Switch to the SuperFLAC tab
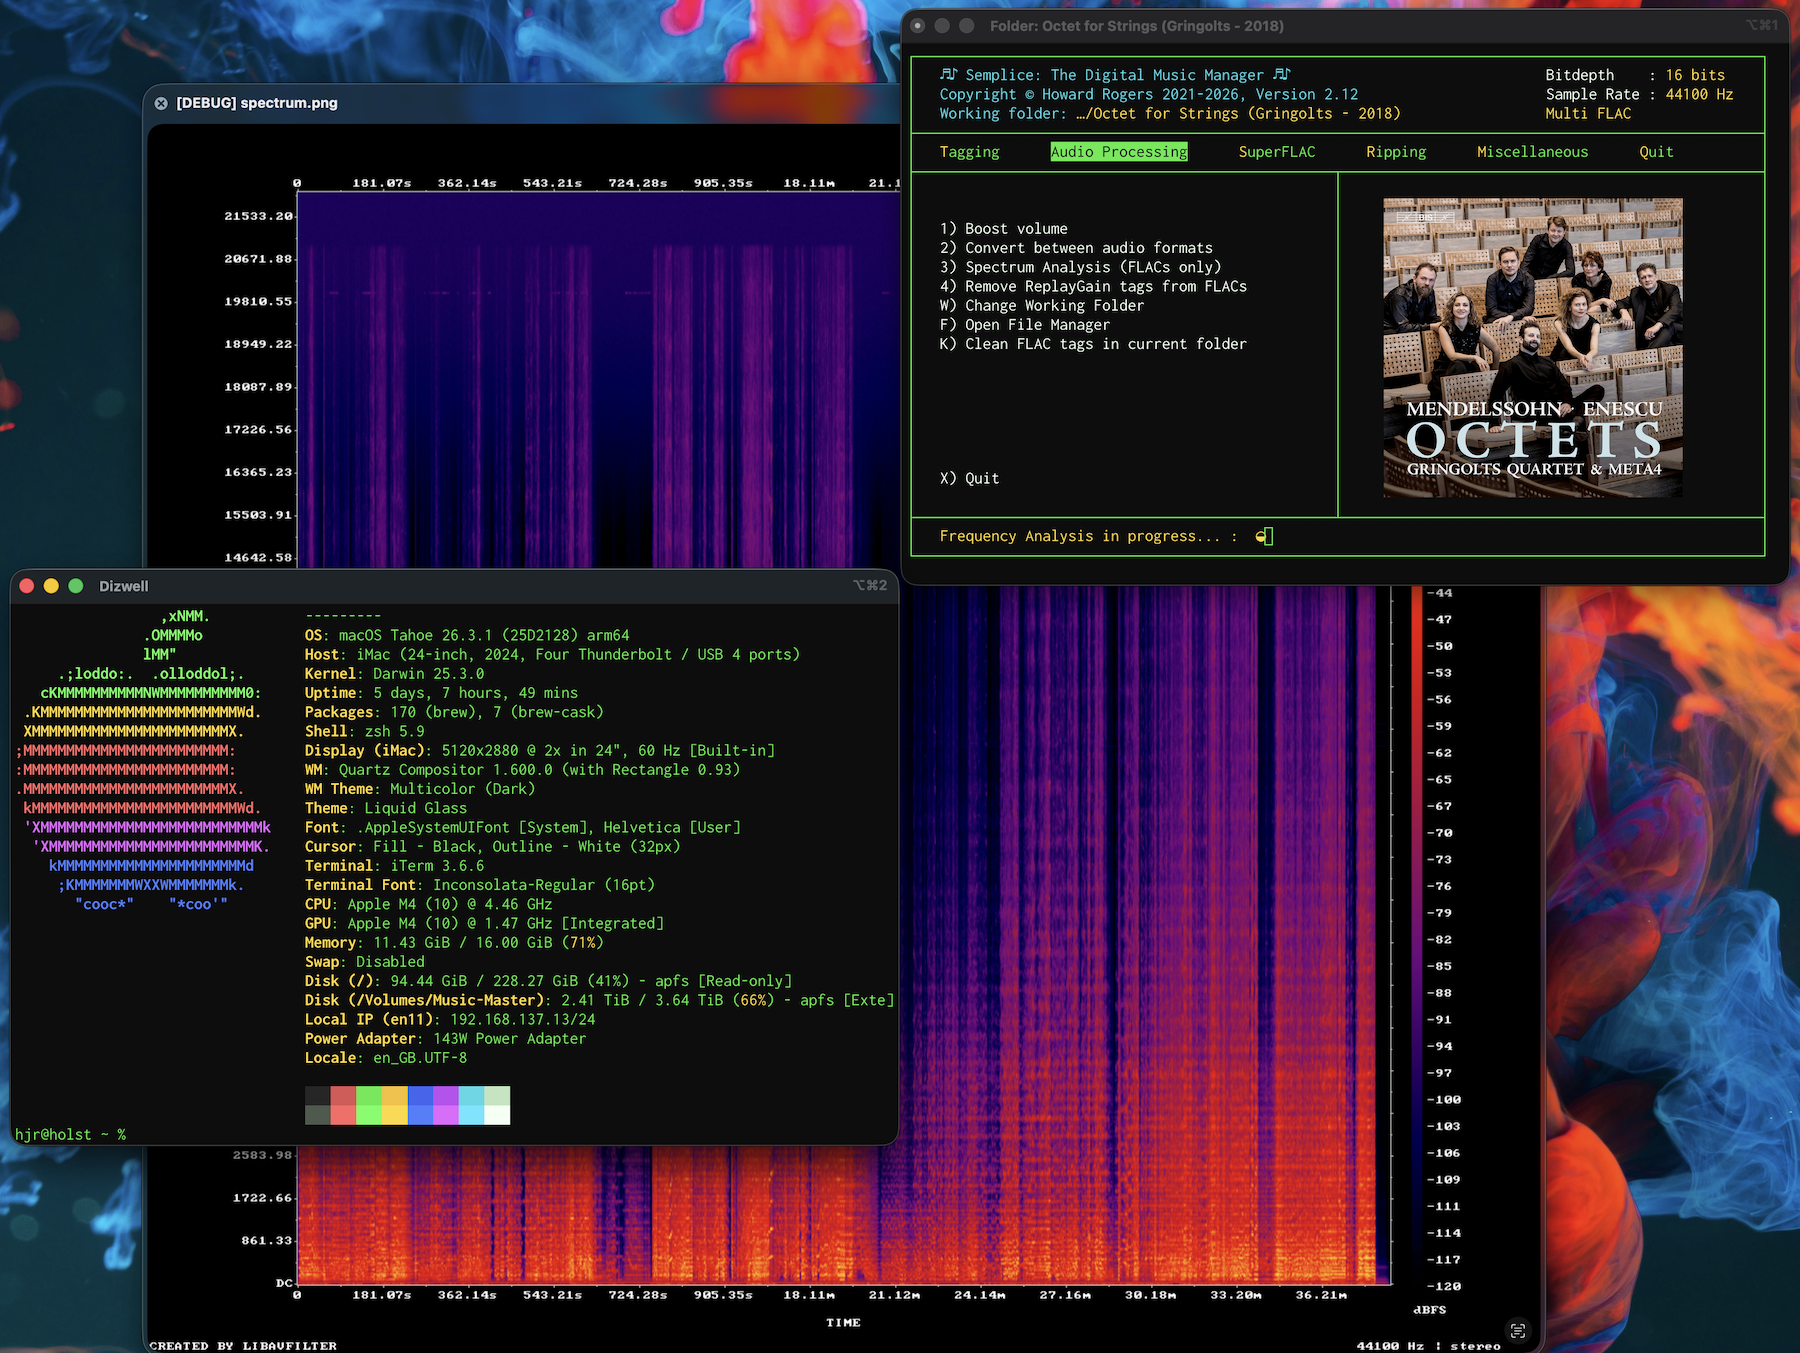Image resolution: width=1800 pixels, height=1353 pixels. point(1276,152)
